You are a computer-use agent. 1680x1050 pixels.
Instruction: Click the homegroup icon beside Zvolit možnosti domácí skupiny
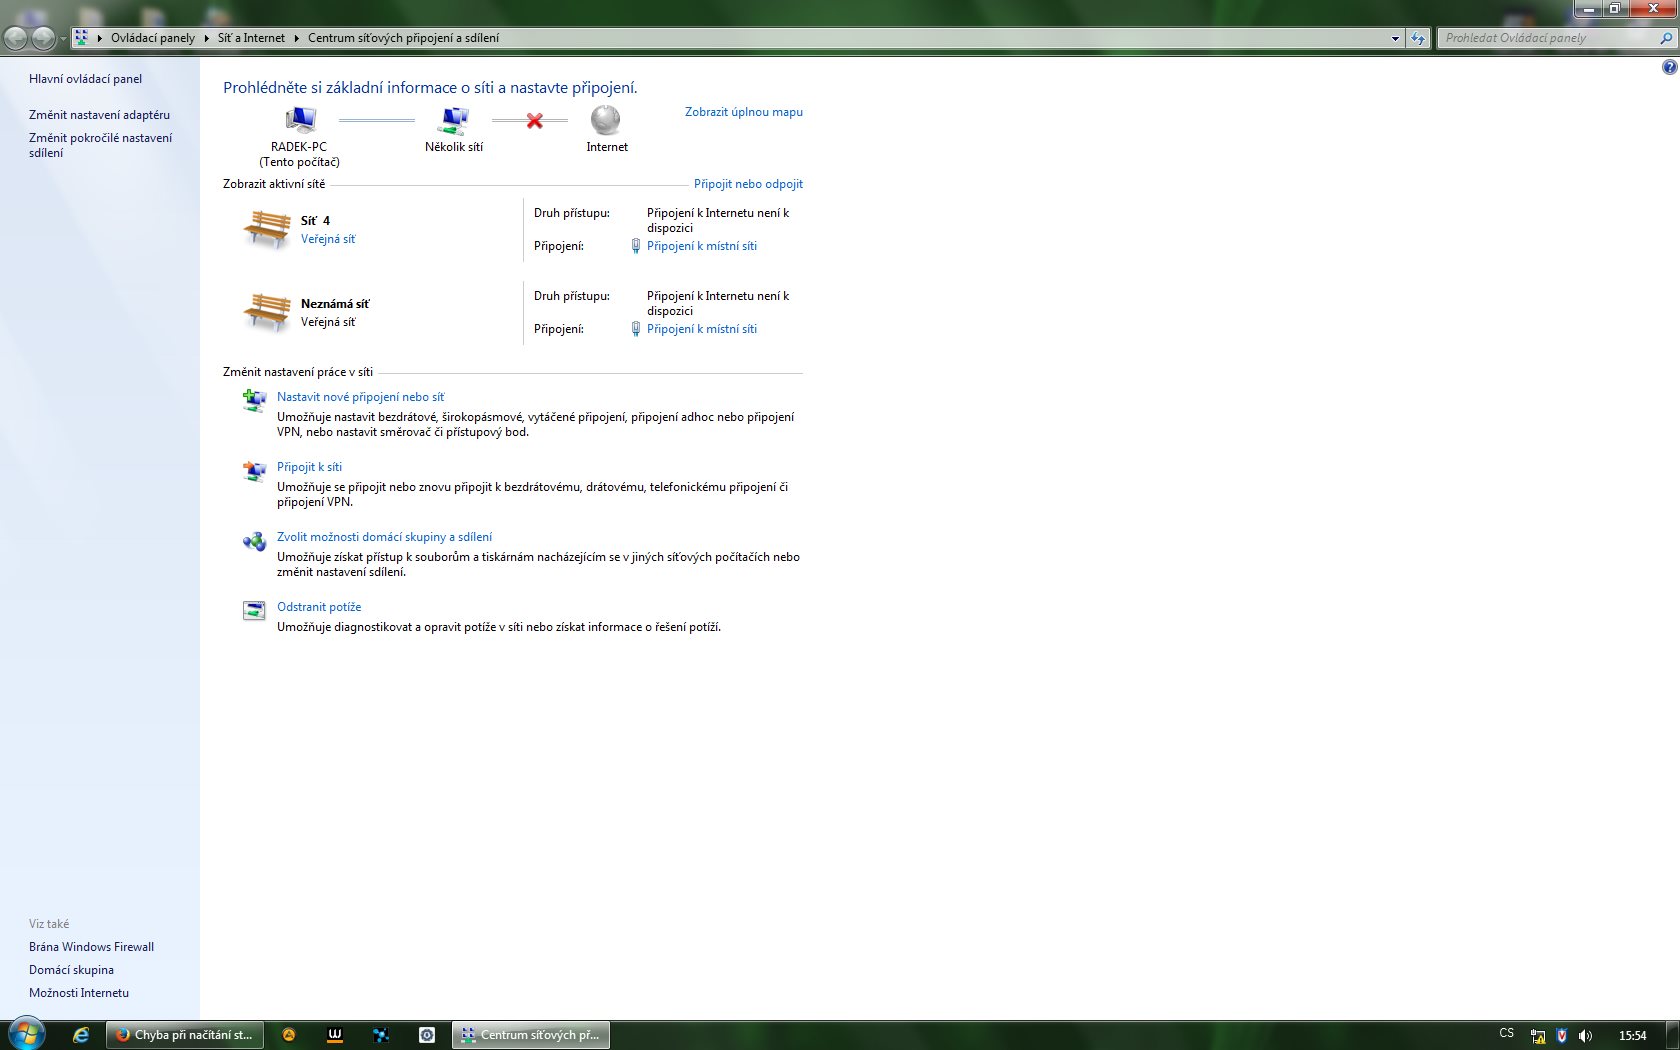pyautogui.click(x=254, y=541)
